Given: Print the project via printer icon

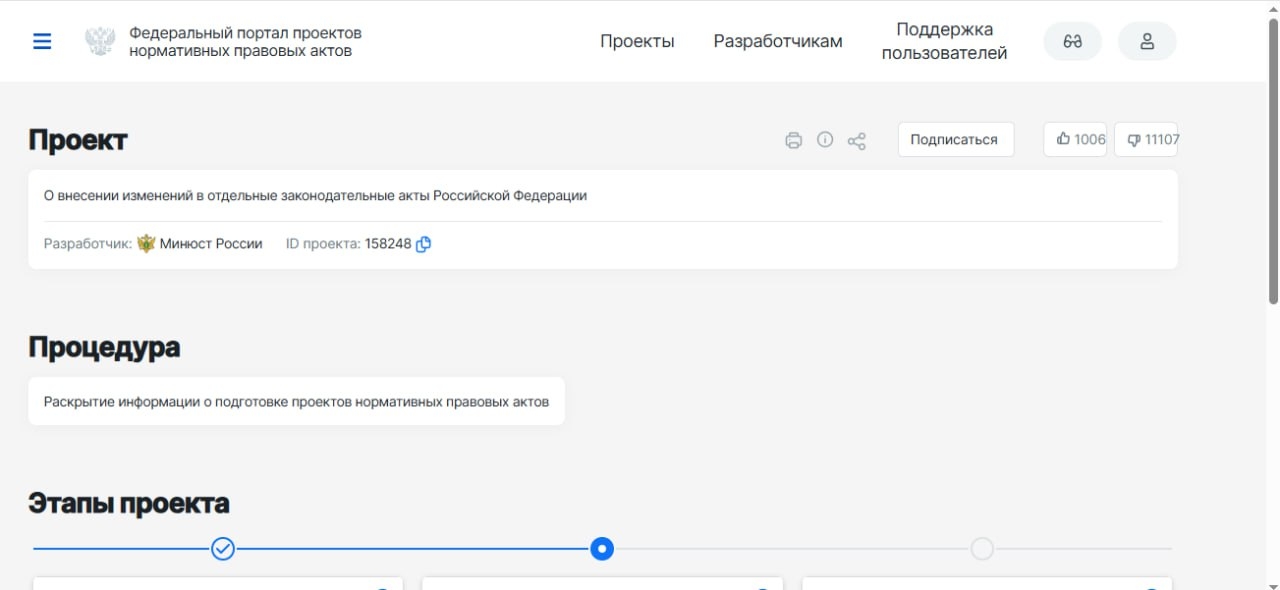Looking at the screenshot, I should click(x=794, y=140).
